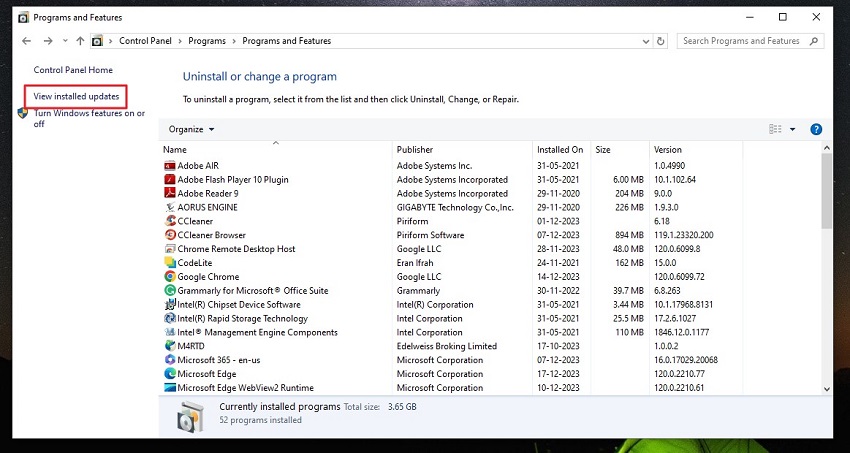
Task: Open the blue Help question mark icon
Action: click(816, 130)
